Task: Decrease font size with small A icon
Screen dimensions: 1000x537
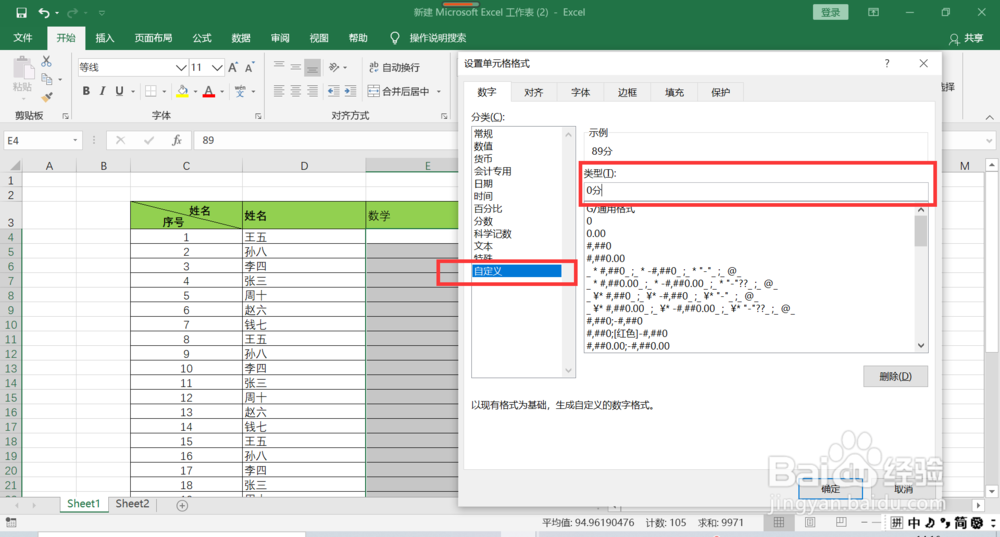Action: pos(249,67)
